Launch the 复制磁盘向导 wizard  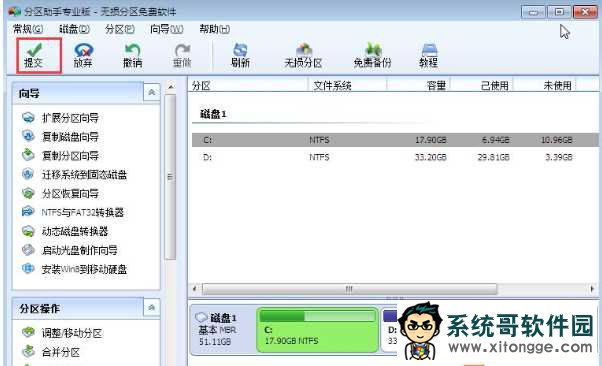pyautogui.click(x=70, y=137)
